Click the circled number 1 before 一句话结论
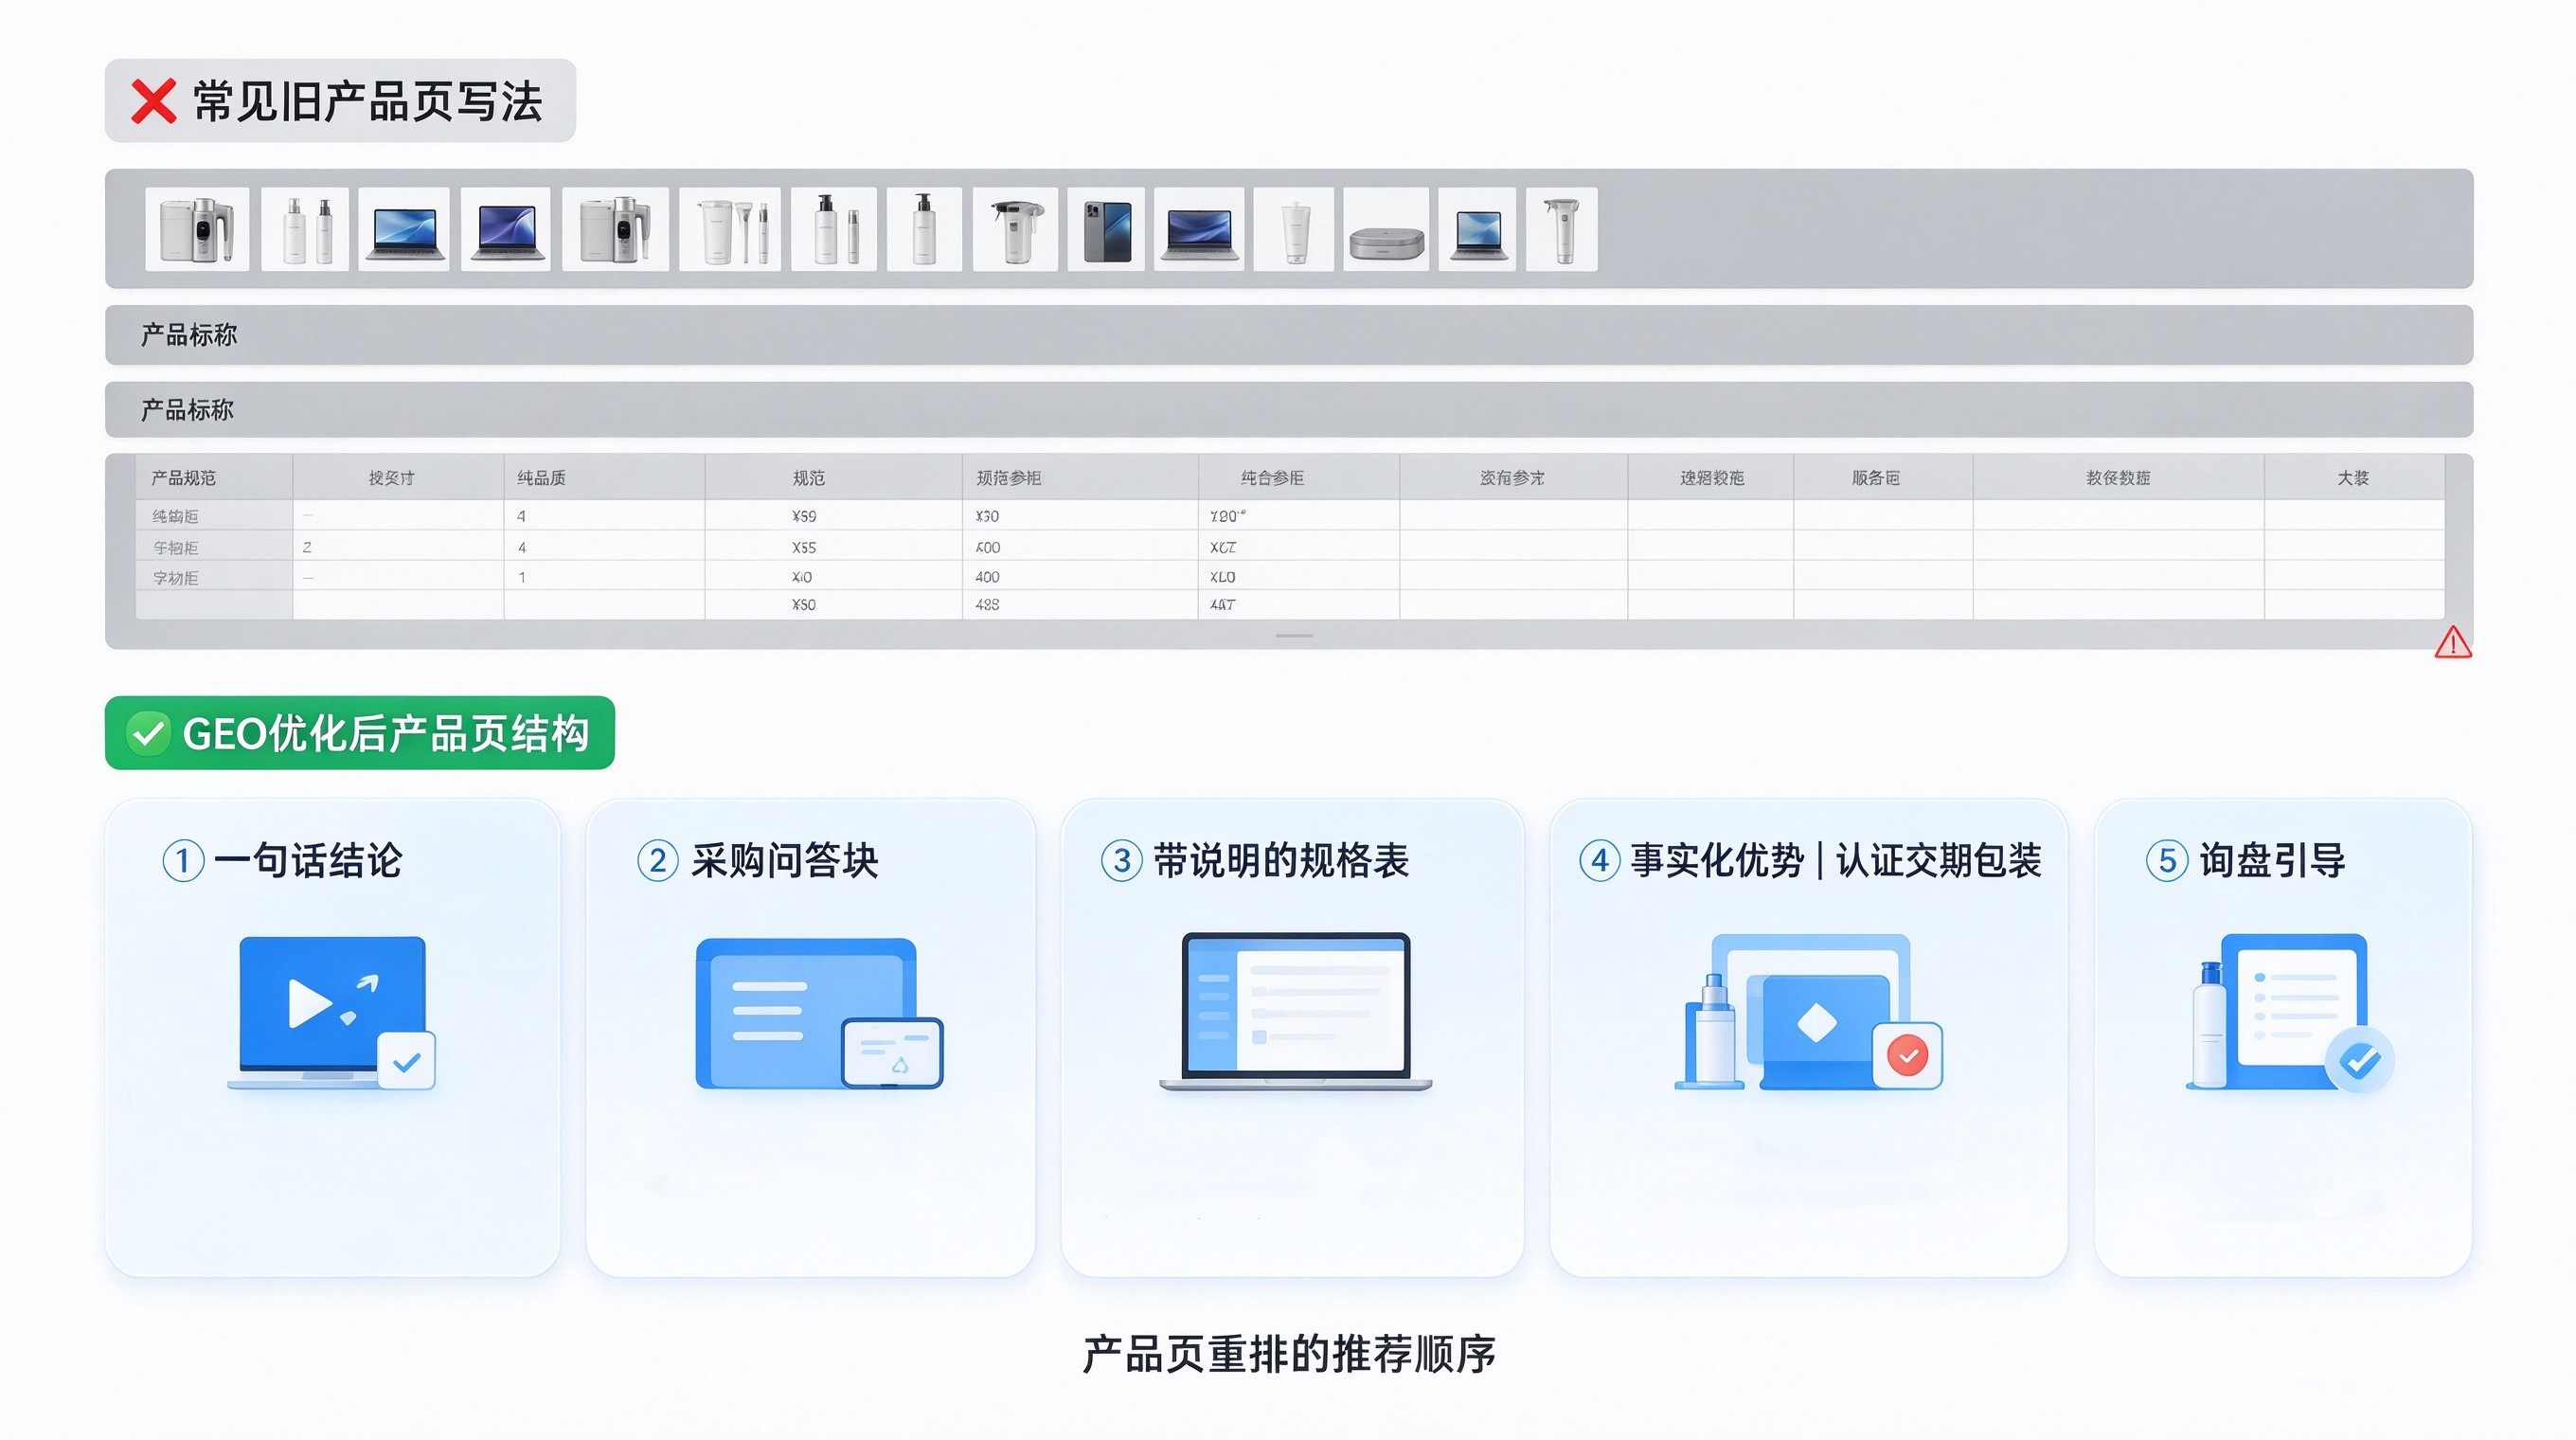The height and width of the screenshot is (1440, 2576). tap(183, 861)
